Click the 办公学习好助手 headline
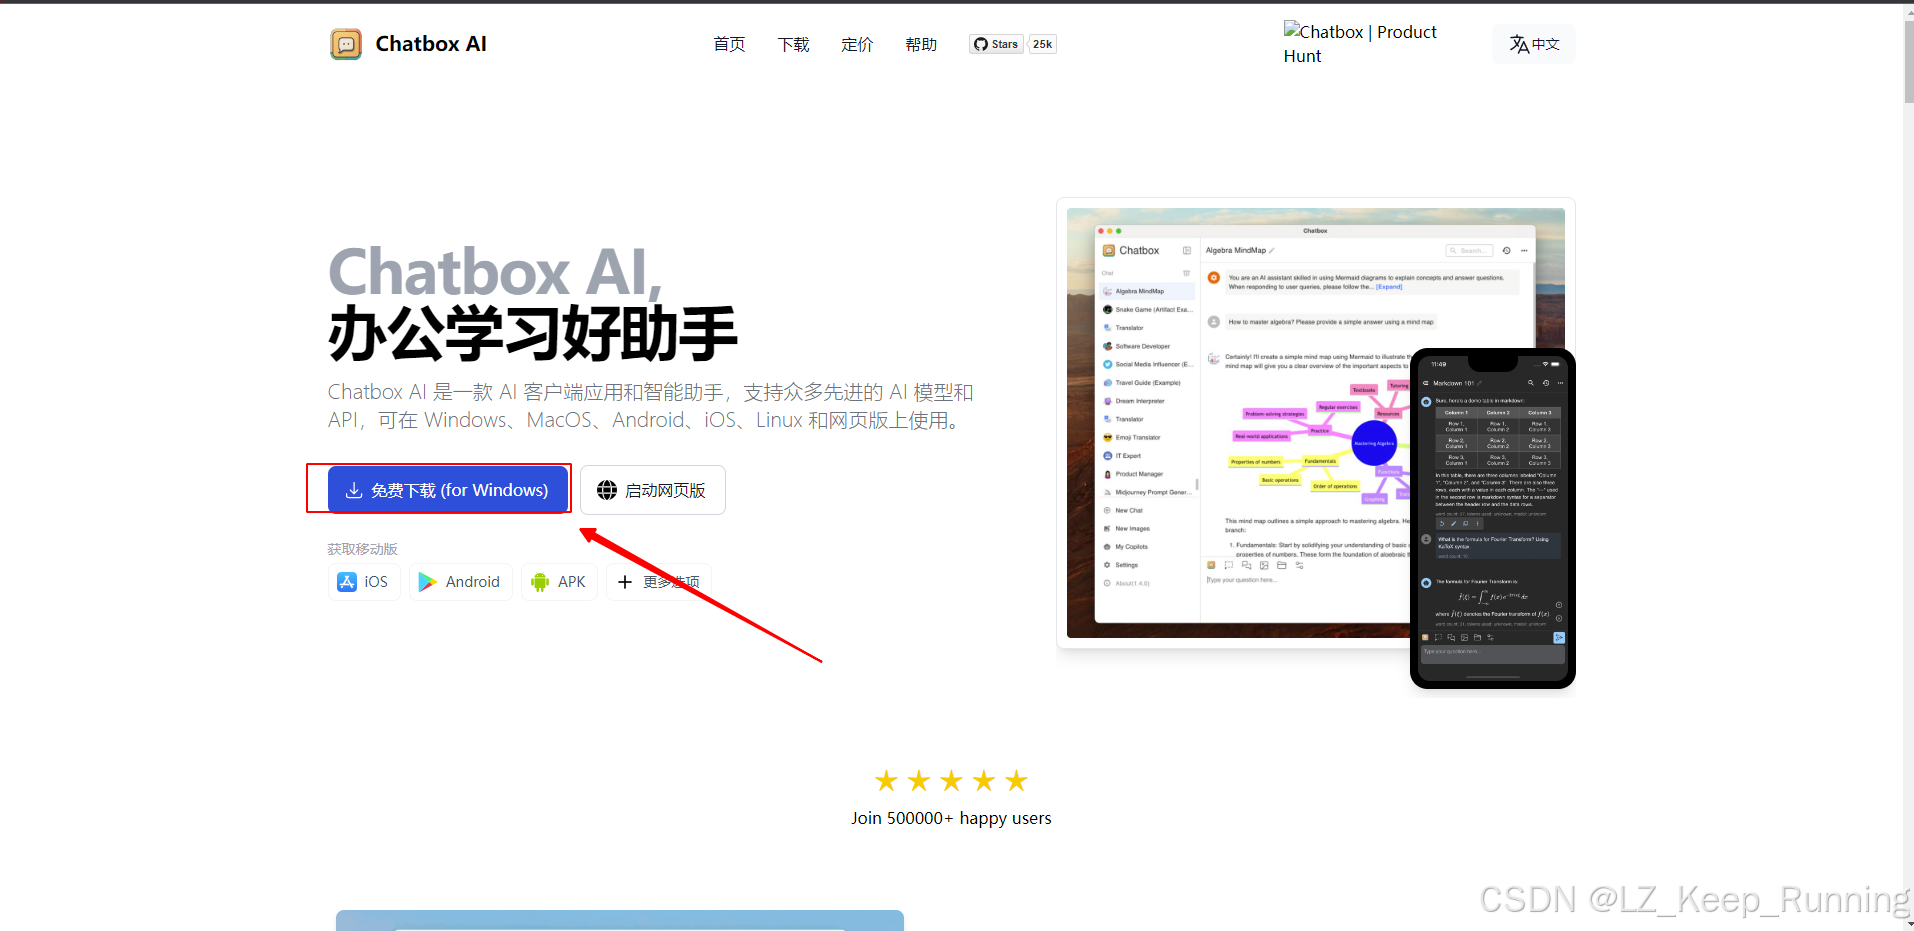 pyautogui.click(x=533, y=334)
